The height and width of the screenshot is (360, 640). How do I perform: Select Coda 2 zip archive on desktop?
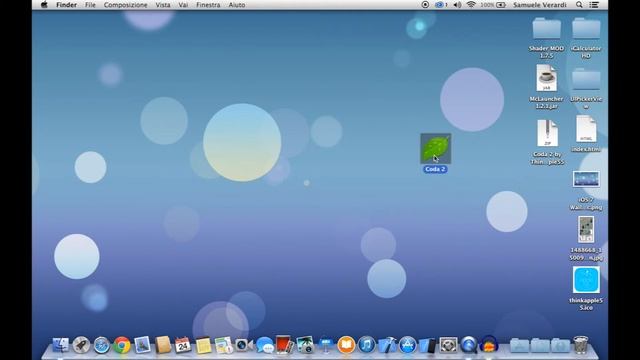point(547,133)
